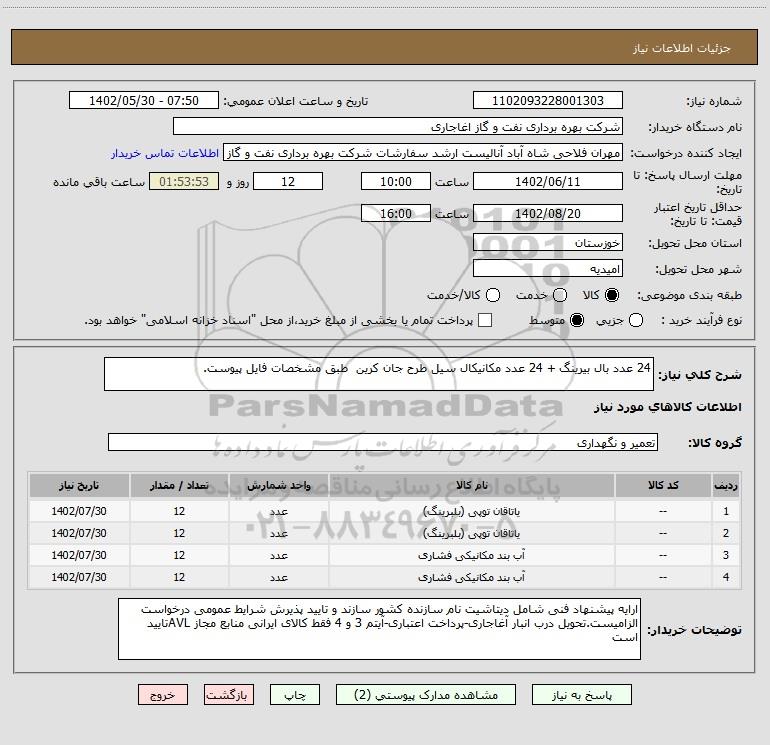The height and width of the screenshot is (745, 770).
Task: Click the ردیف column header
Action: 725,485
